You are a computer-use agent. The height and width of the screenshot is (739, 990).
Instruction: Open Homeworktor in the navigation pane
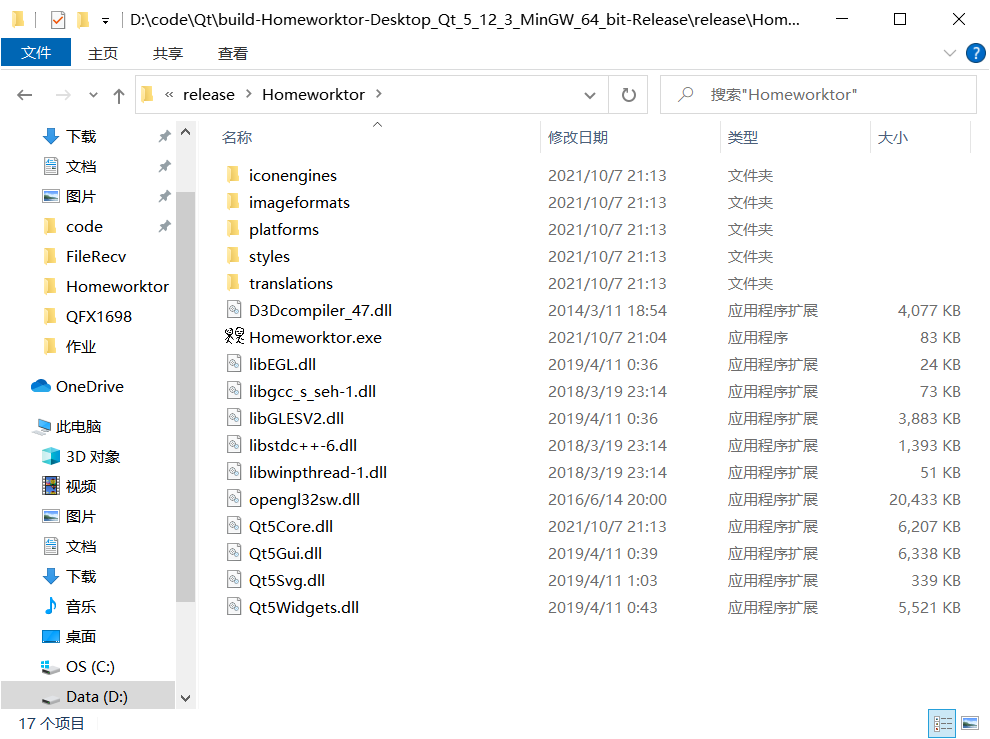[x=117, y=287]
